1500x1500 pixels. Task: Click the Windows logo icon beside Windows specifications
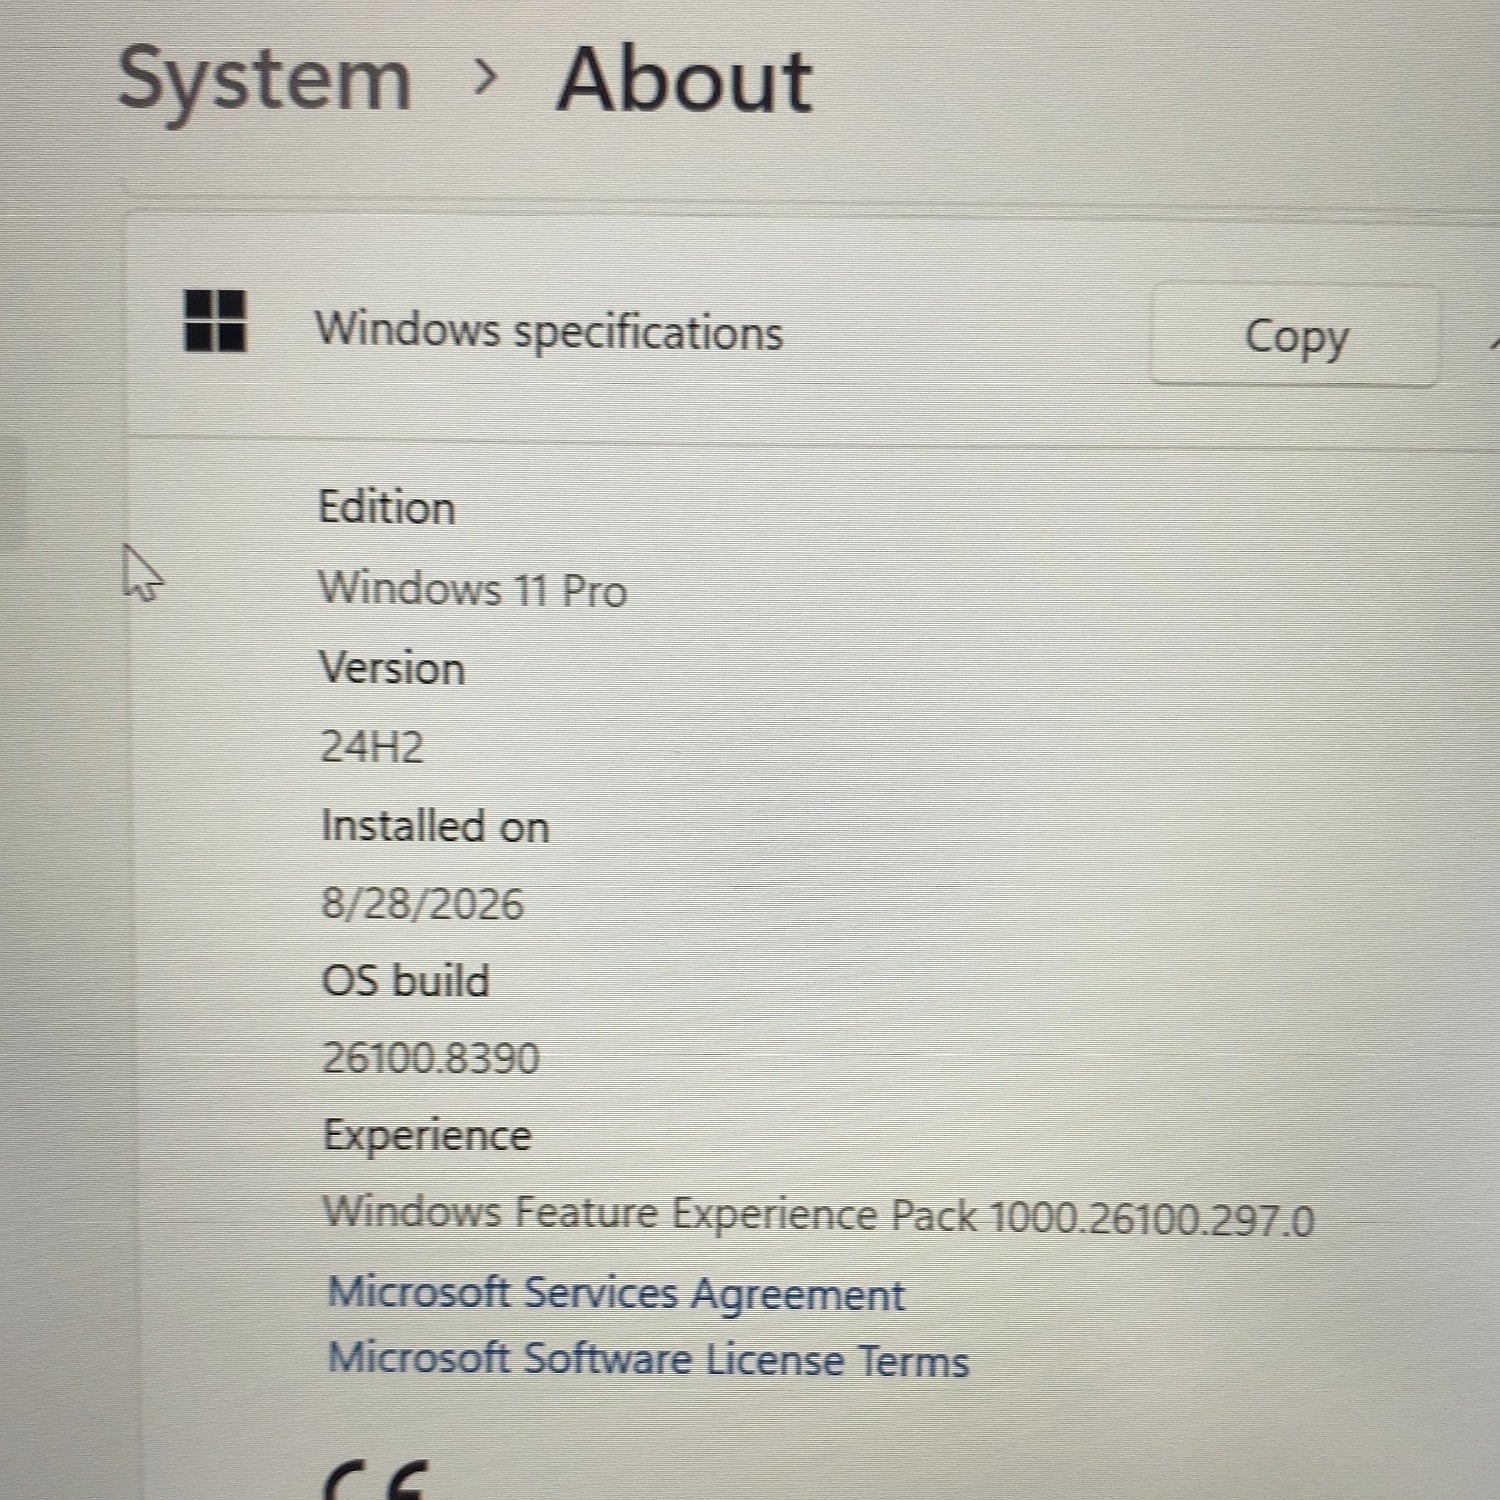point(215,320)
